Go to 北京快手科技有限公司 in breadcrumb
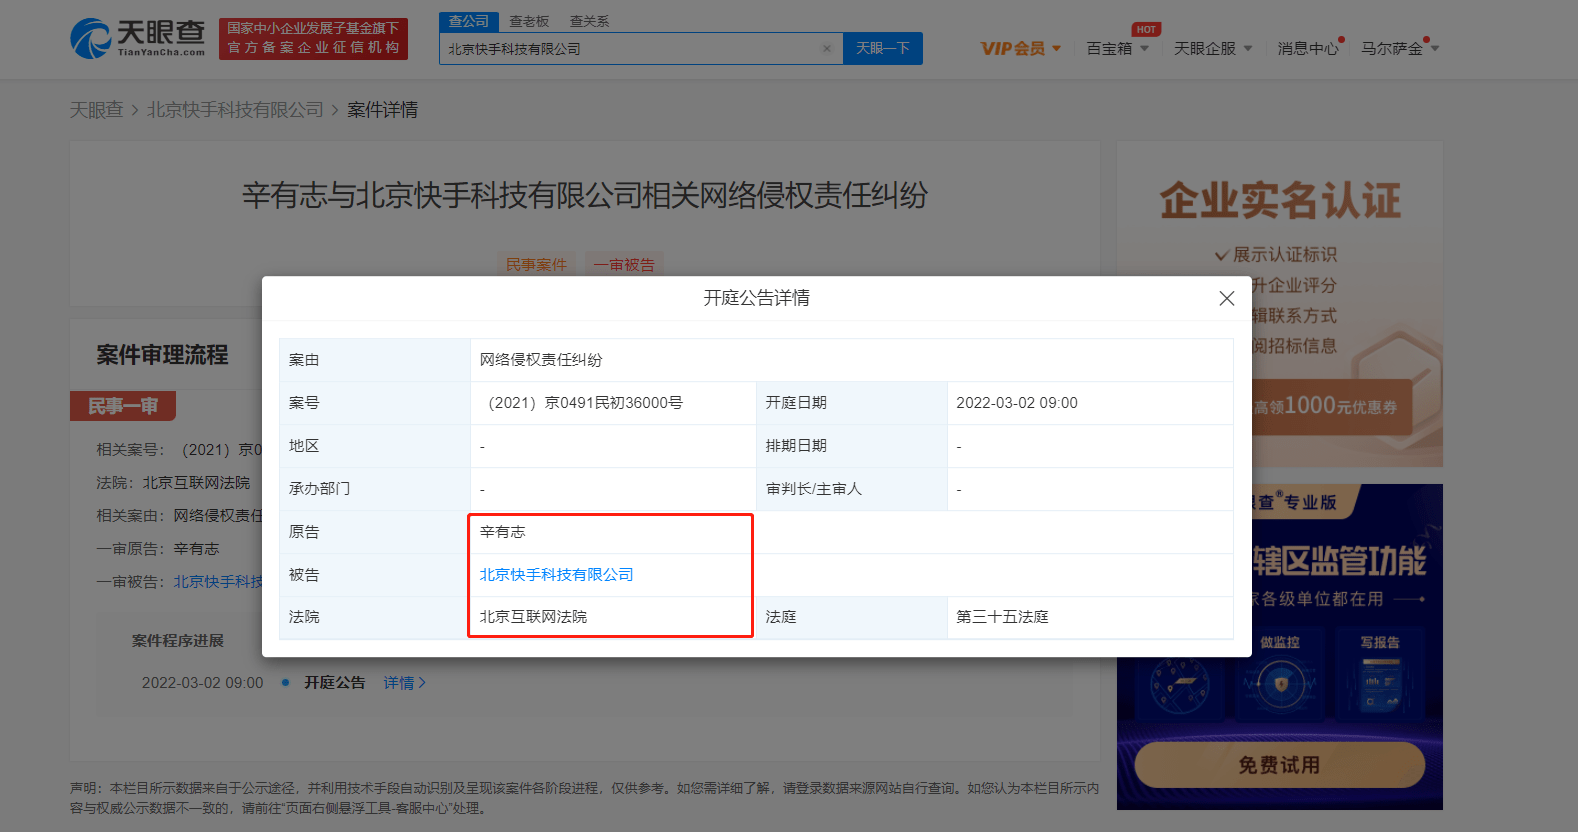1578x832 pixels. (x=235, y=110)
